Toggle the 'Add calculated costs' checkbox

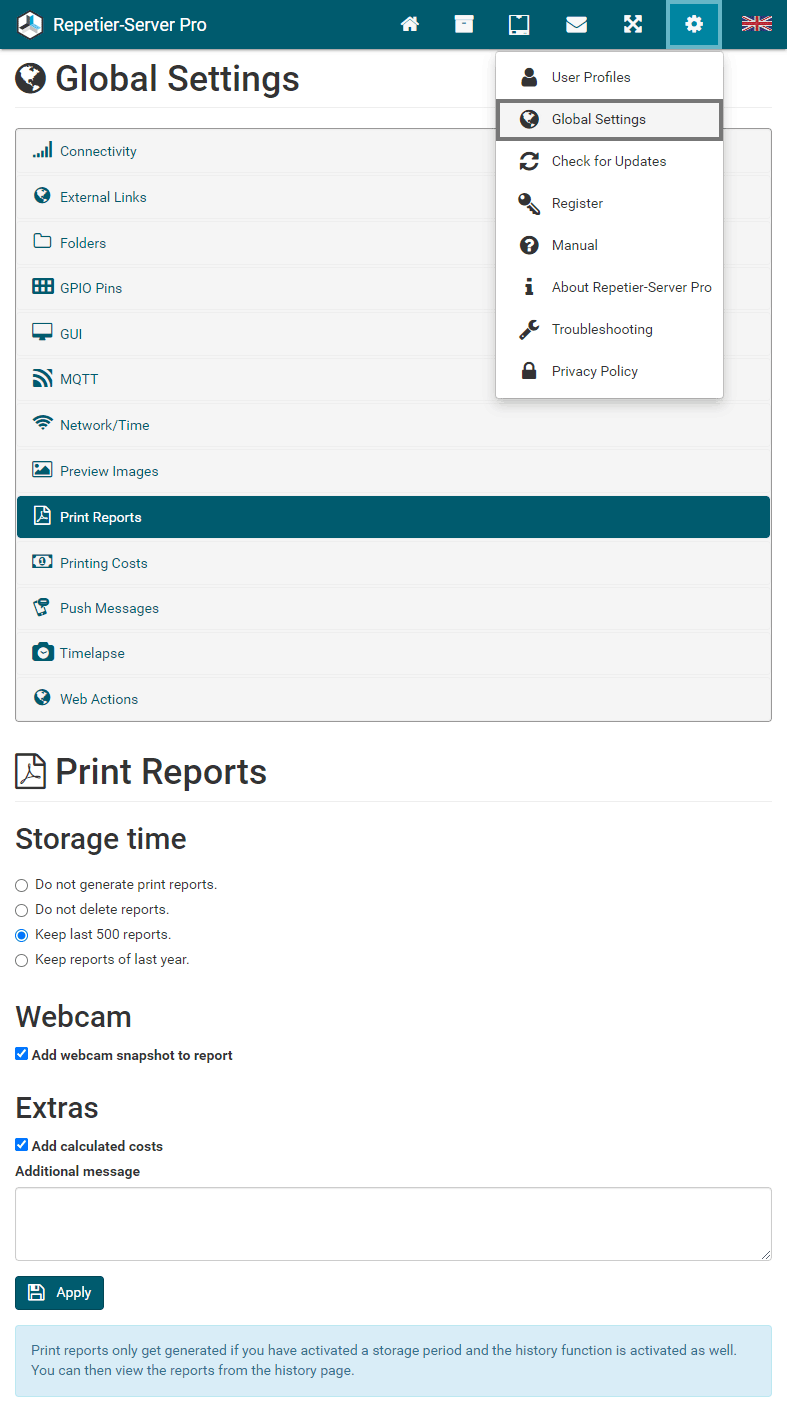[x=22, y=1145]
